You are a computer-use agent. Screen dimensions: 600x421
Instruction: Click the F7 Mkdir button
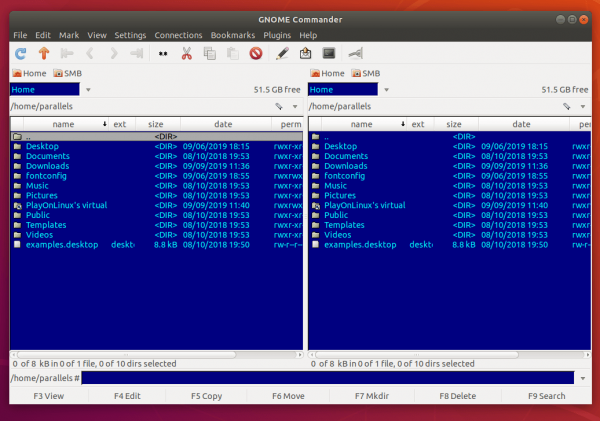372,396
